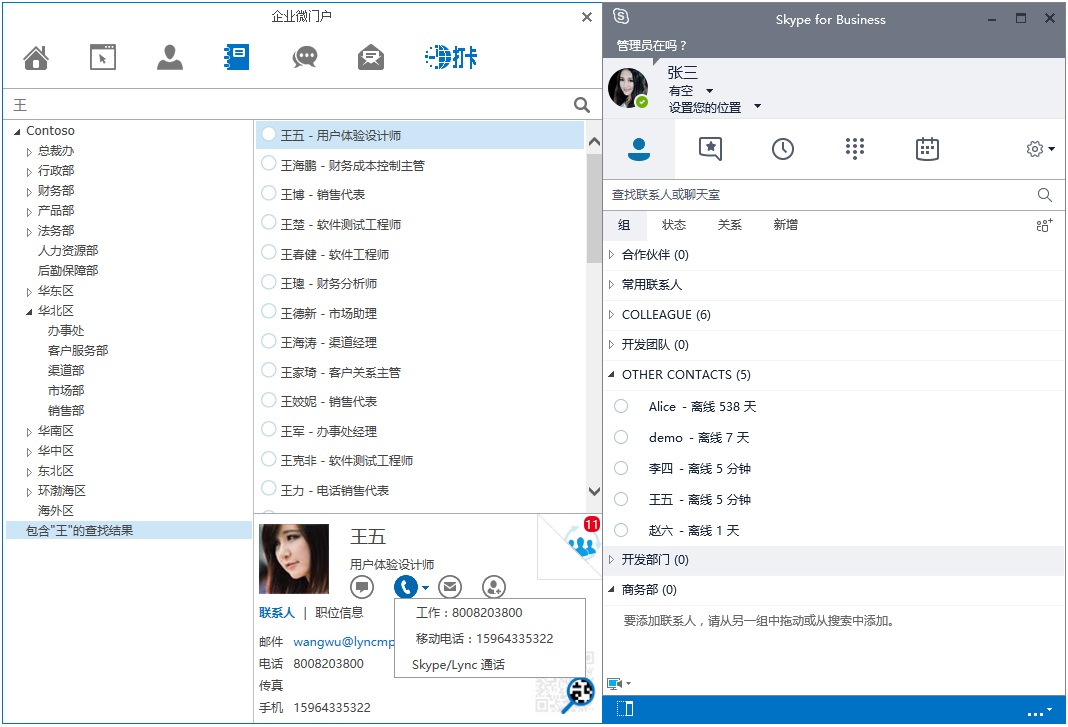Select radio circle for 王楚 - 软件测试工程师
The image size is (1068, 727).
tap(269, 223)
